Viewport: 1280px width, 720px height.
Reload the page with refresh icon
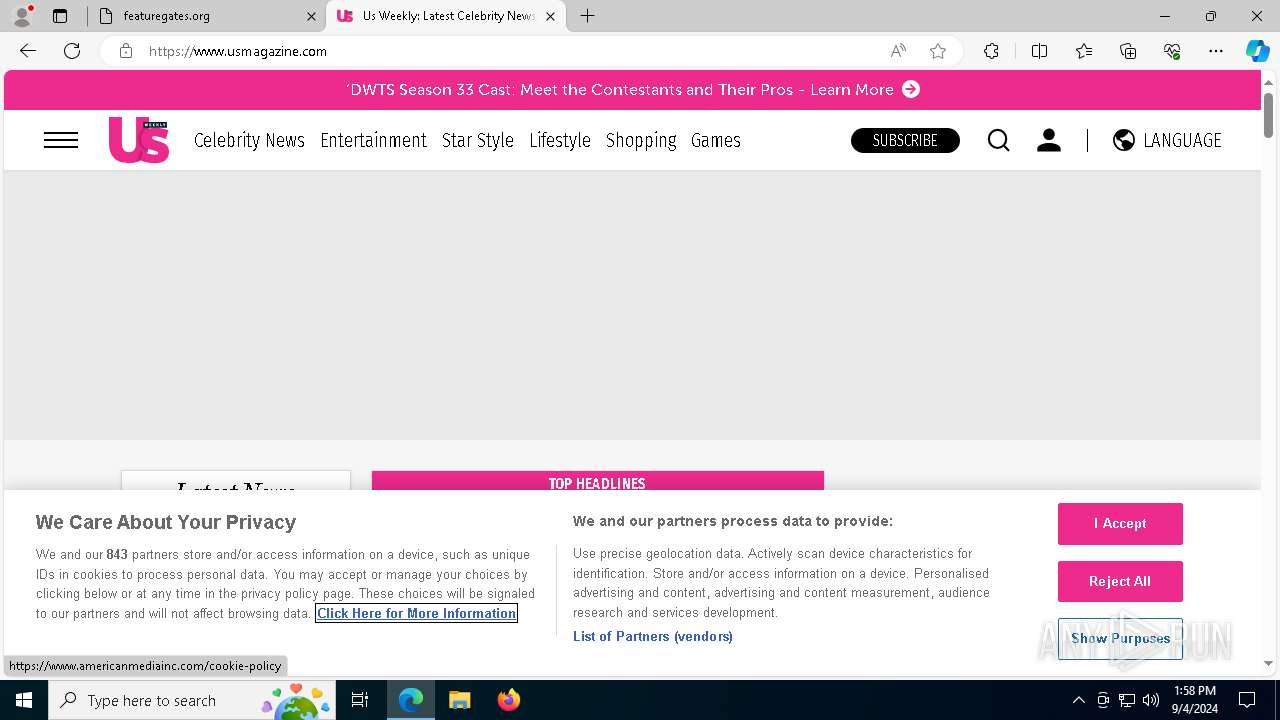(72, 51)
